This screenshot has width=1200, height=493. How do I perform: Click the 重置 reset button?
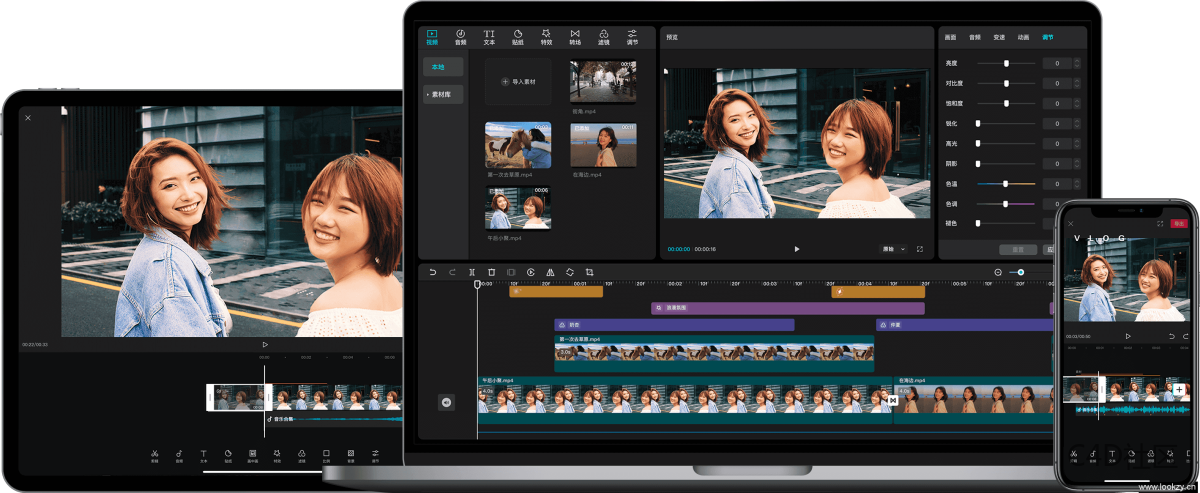[x=1018, y=249]
